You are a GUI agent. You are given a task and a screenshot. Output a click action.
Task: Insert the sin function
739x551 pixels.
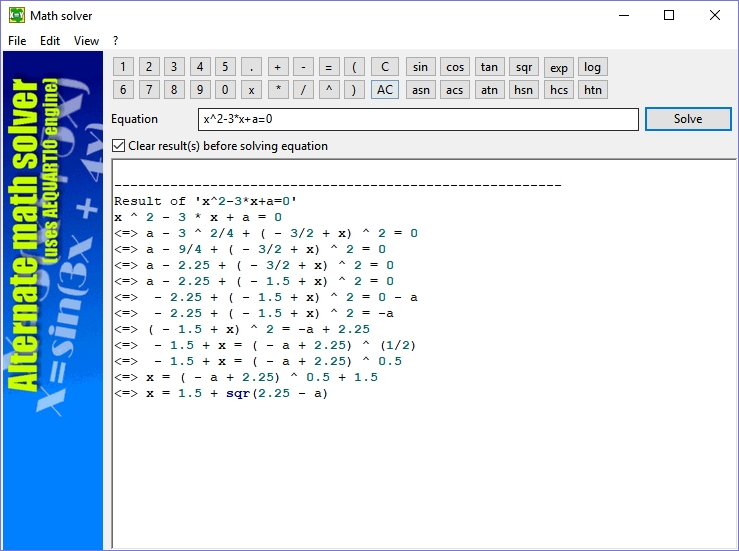(x=420, y=67)
